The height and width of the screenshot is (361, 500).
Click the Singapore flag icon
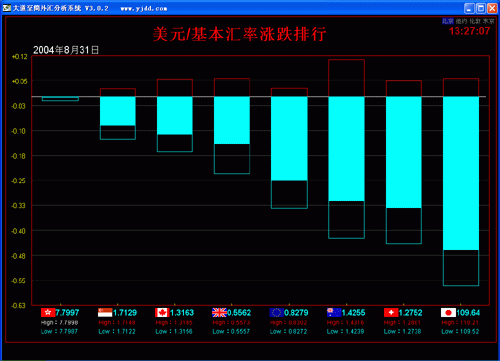pyautogui.click(x=105, y=313)
